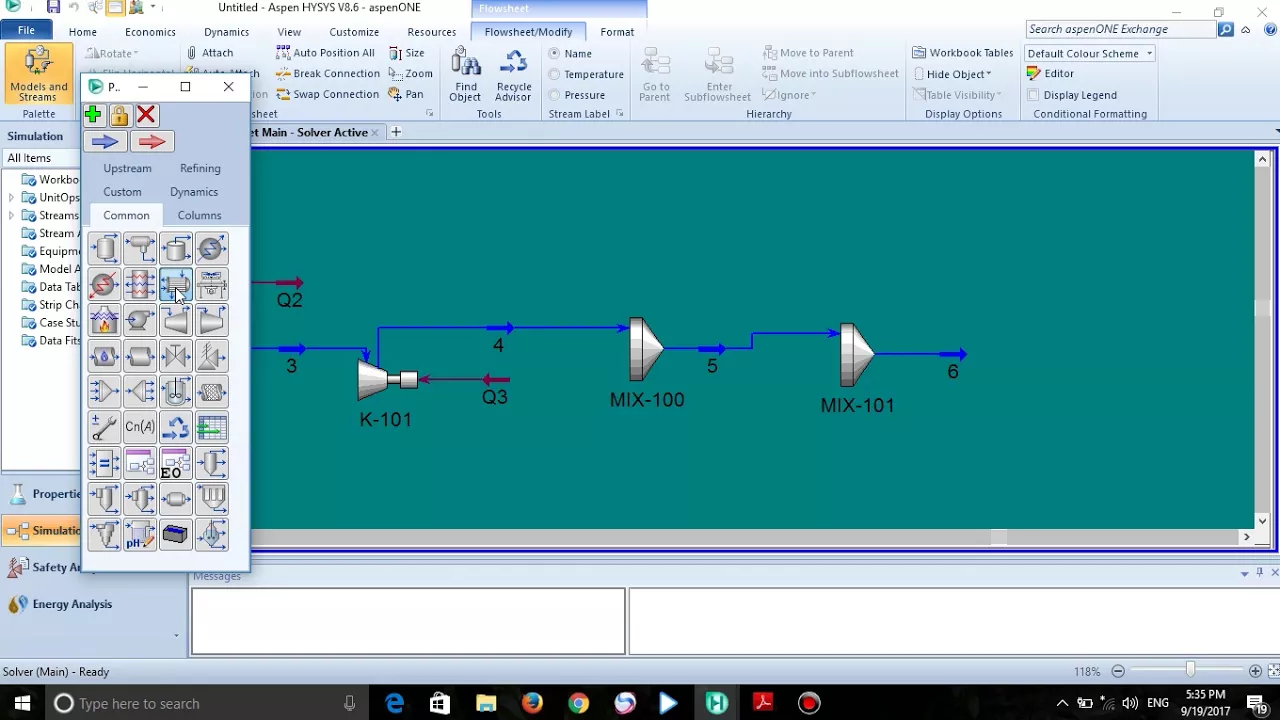Click the red X cancel palette icon
The width and height of the screenshot is (1280, 720).
coord(146,115)
